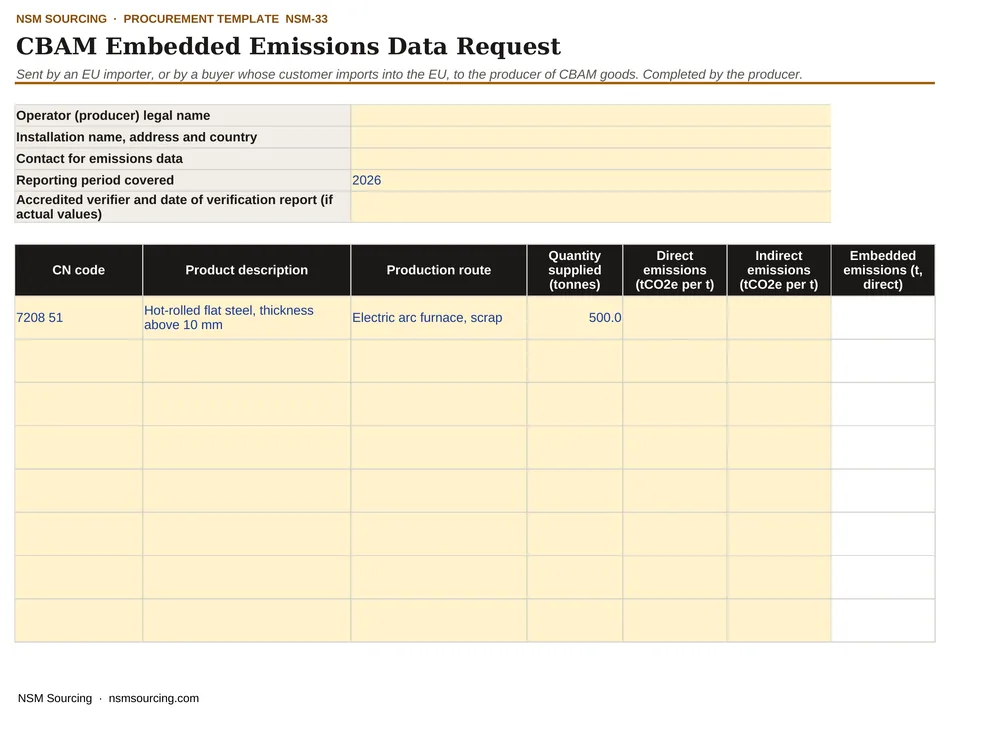Click the Product description column header
1000x750 pixels.
[x=247, y=270]
